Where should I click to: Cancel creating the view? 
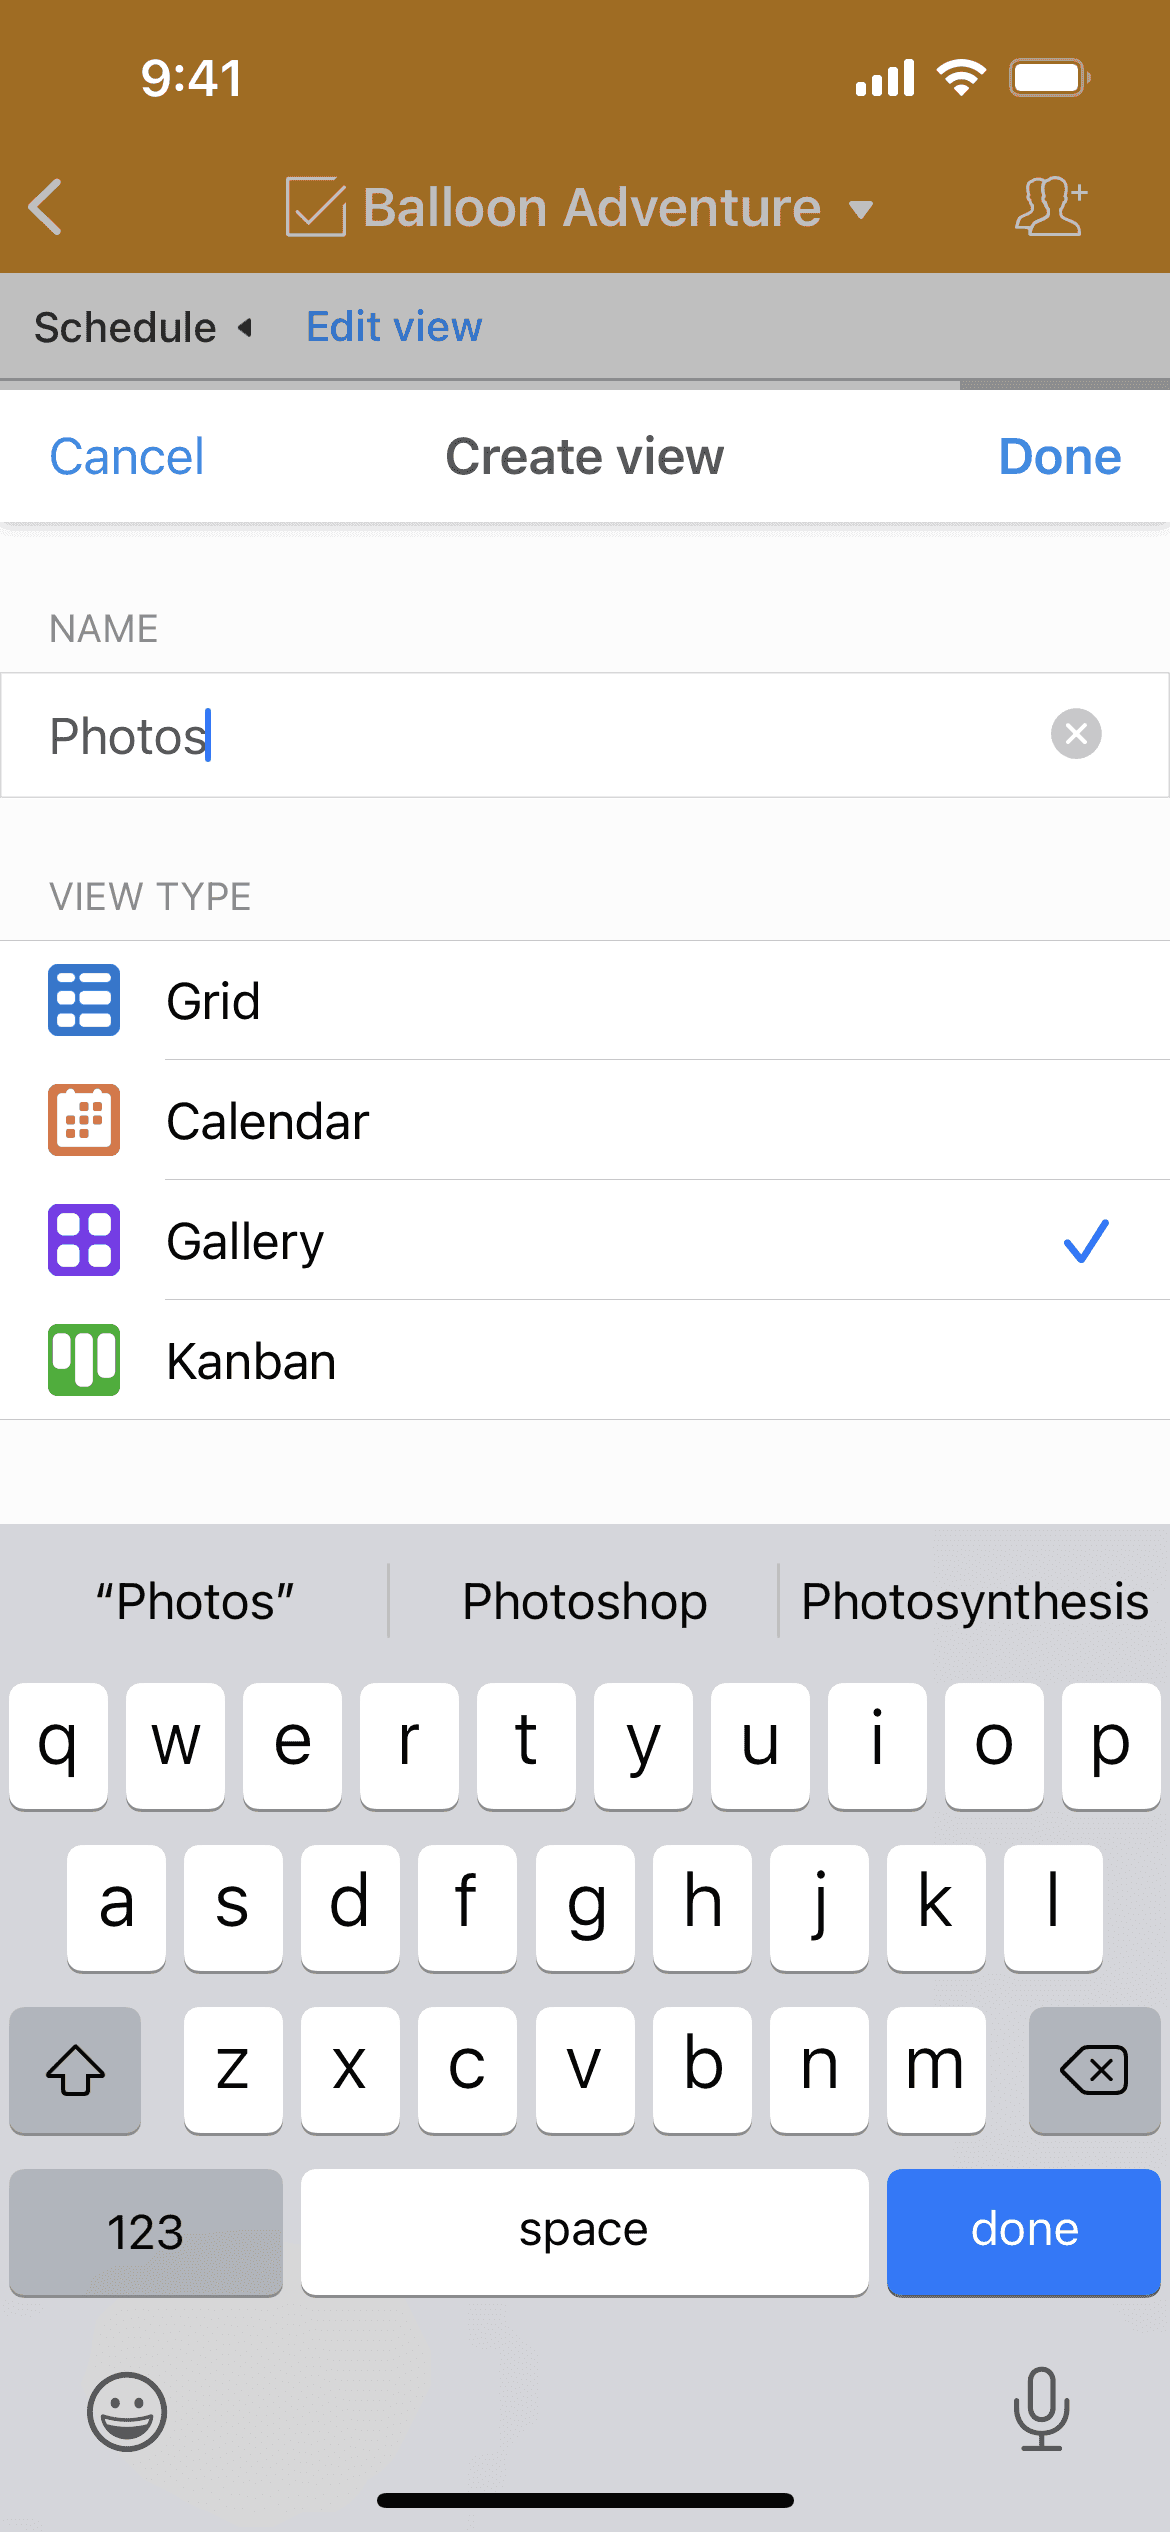point(127,457)
